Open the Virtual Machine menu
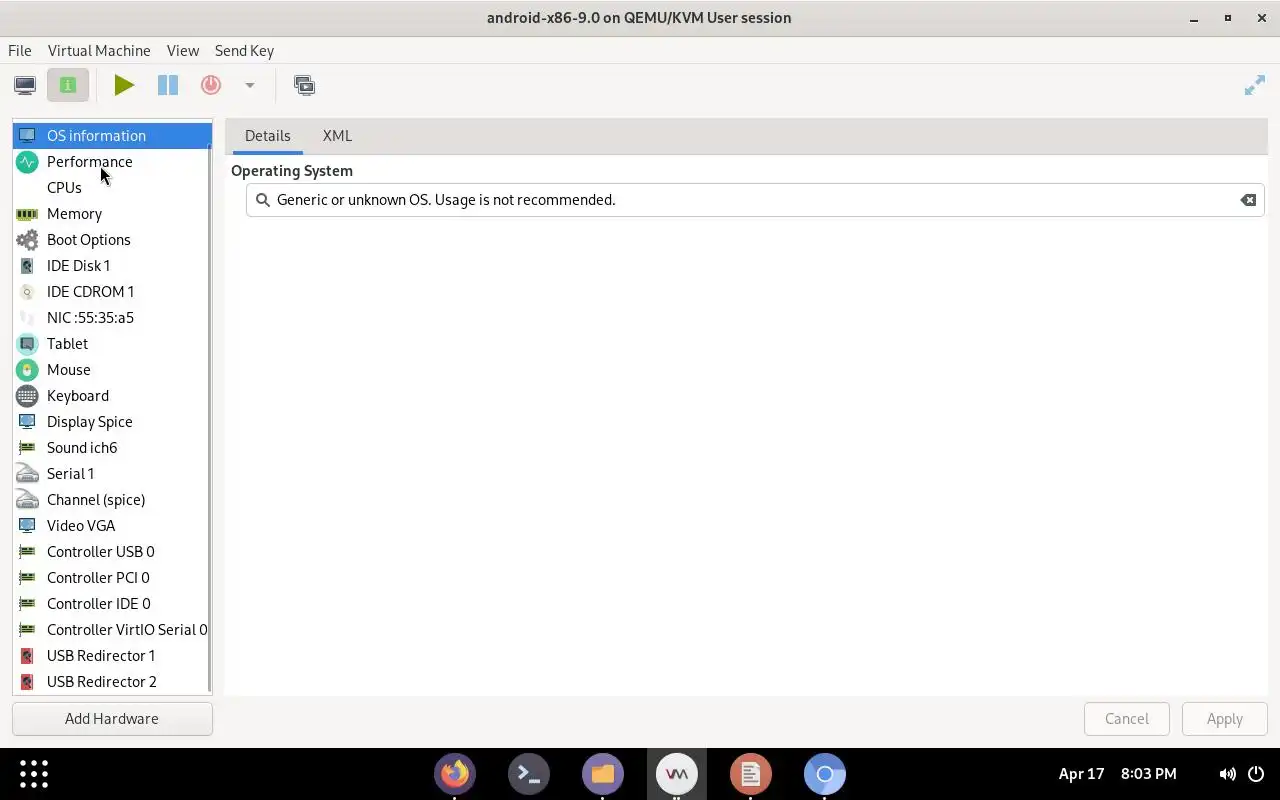The height and width of the screenshot is (800, 1280). 99,50
